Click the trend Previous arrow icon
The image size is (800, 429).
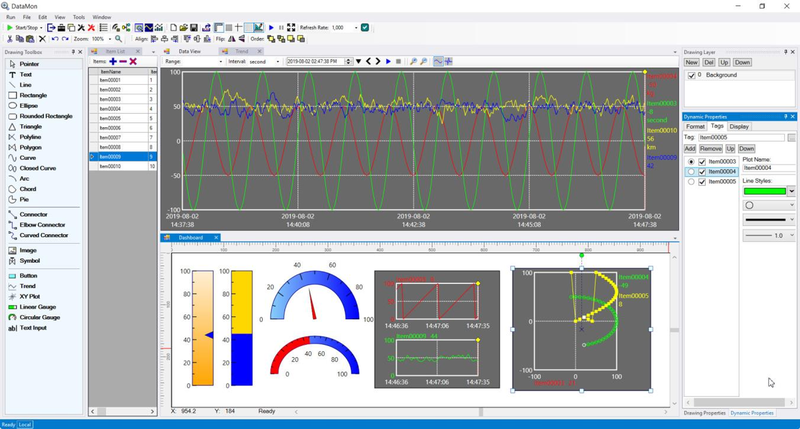(368, 61)
